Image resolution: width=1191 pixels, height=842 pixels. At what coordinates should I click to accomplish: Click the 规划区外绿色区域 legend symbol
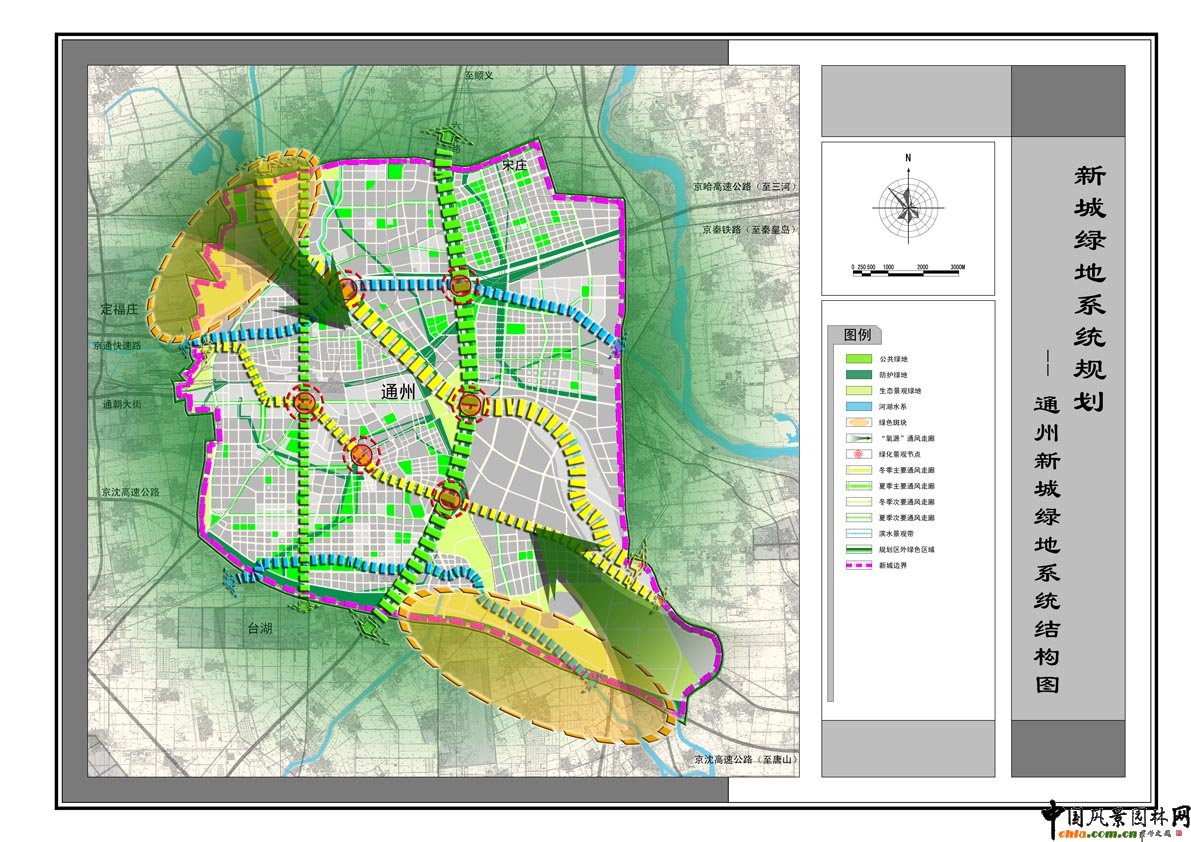pyautogui.click(x=860, y=550)
